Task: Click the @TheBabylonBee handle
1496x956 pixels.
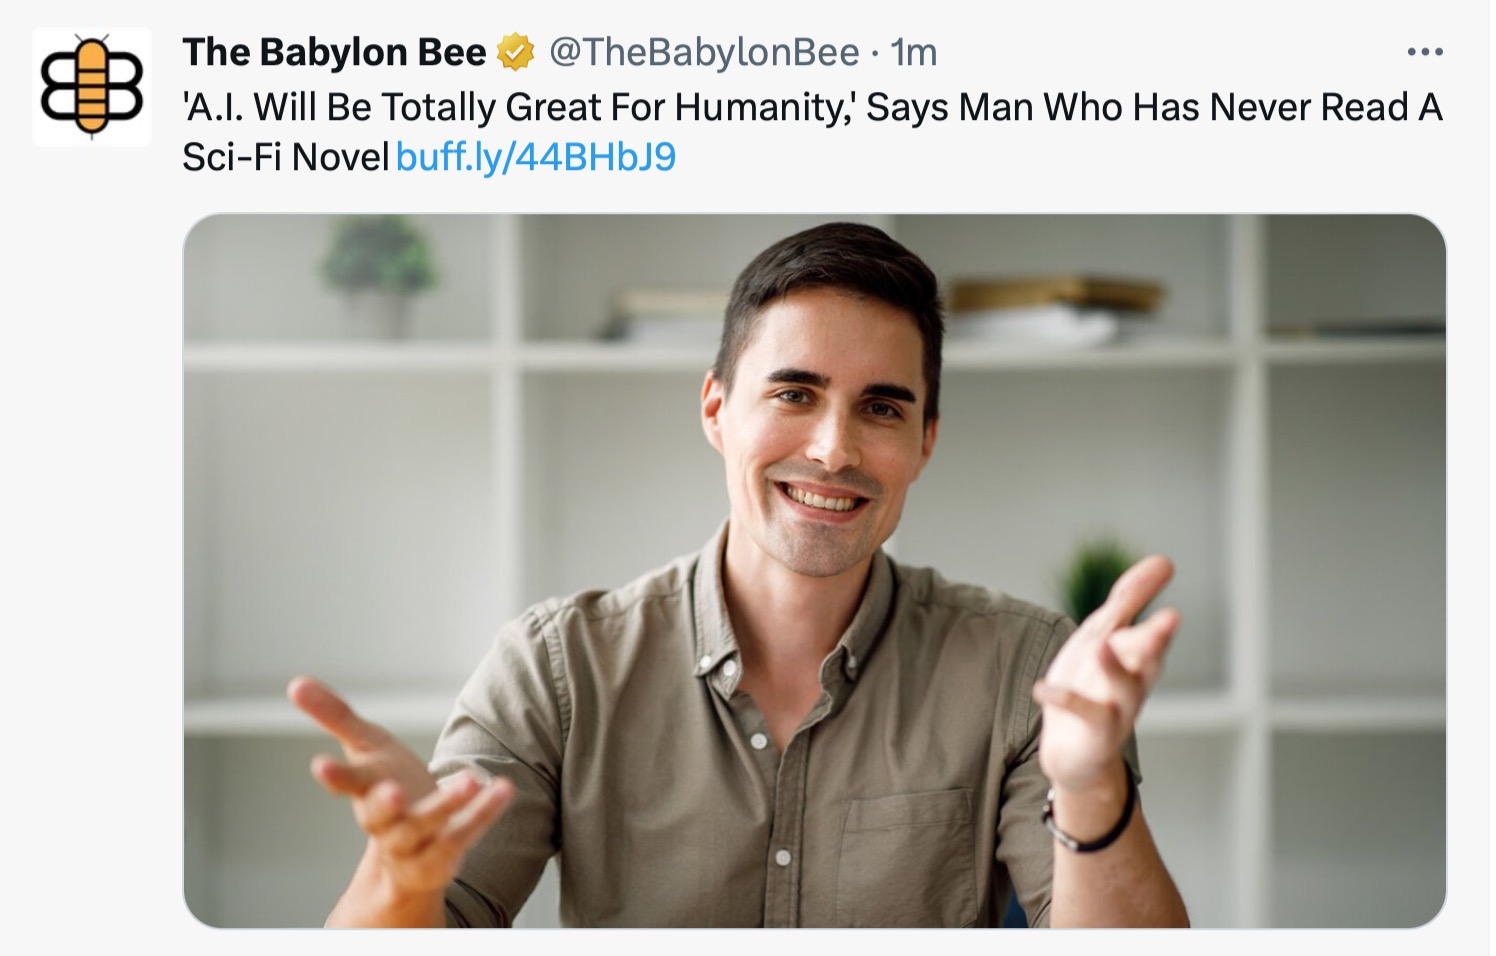Action: tap(704, 52)
